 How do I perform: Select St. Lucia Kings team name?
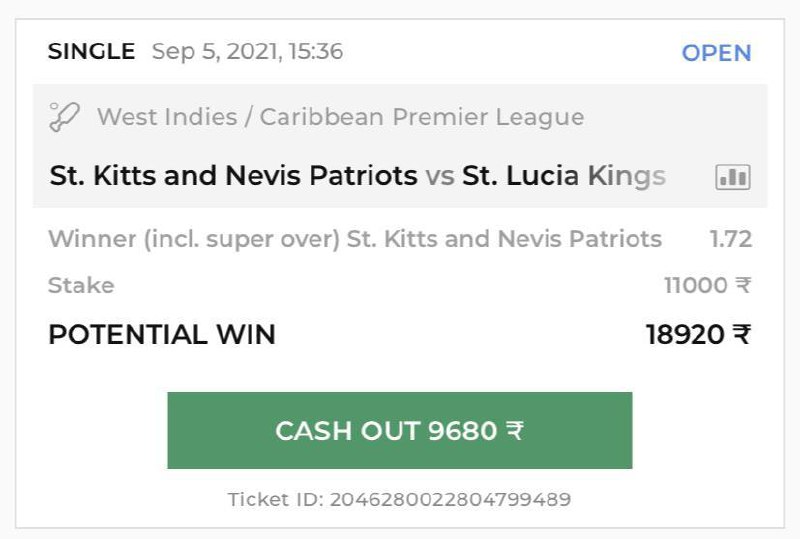click(x=563, y=176)
